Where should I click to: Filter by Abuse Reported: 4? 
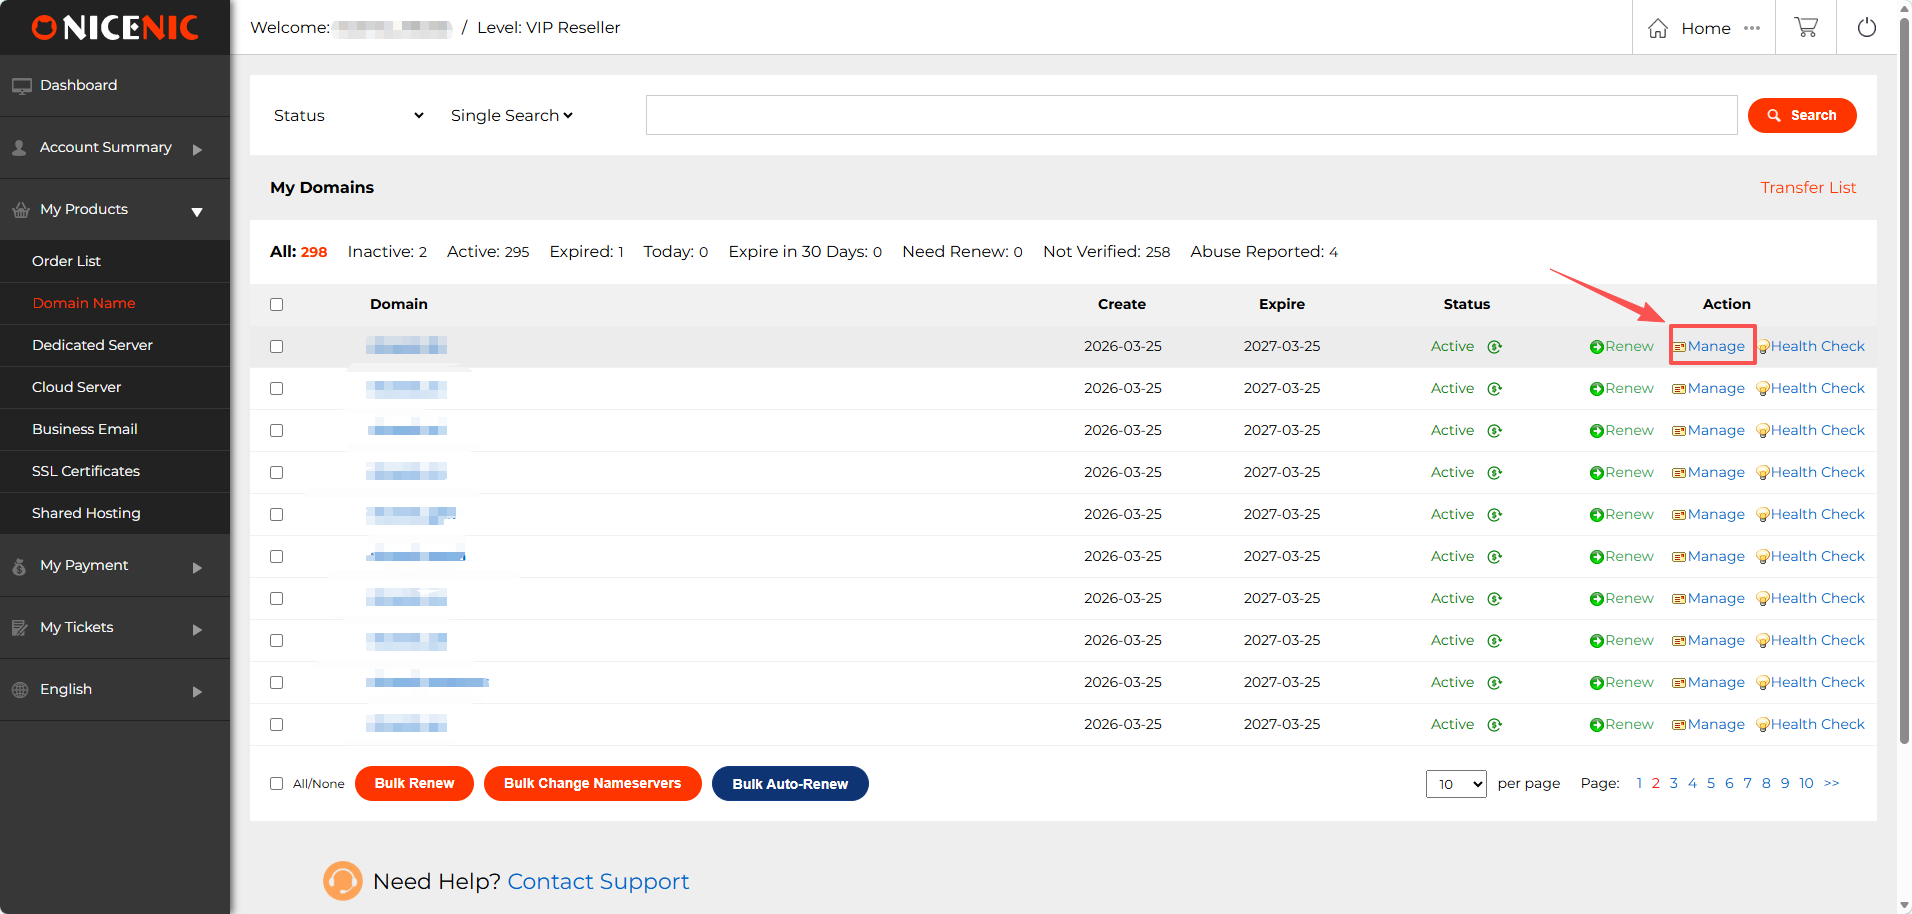click(1264, 252)
